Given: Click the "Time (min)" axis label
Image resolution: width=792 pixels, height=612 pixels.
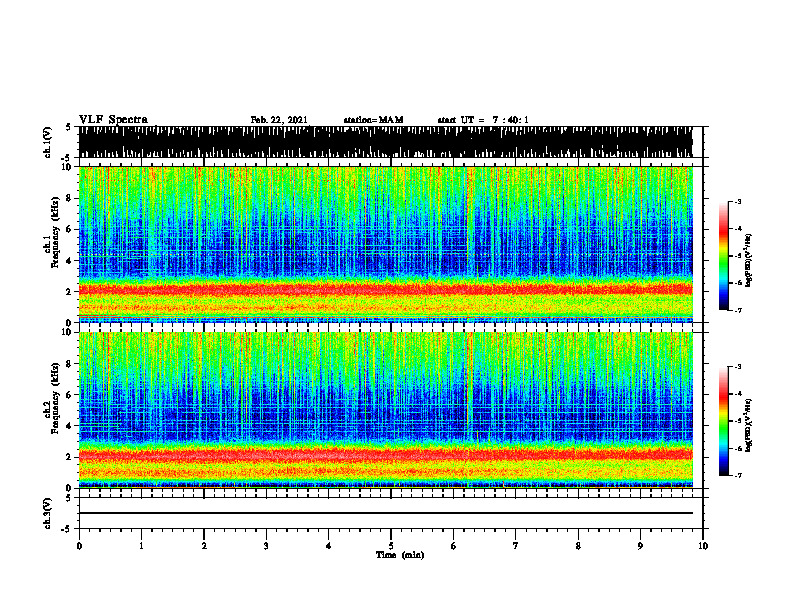Looking at the screenshot, I should pos(400,555).
